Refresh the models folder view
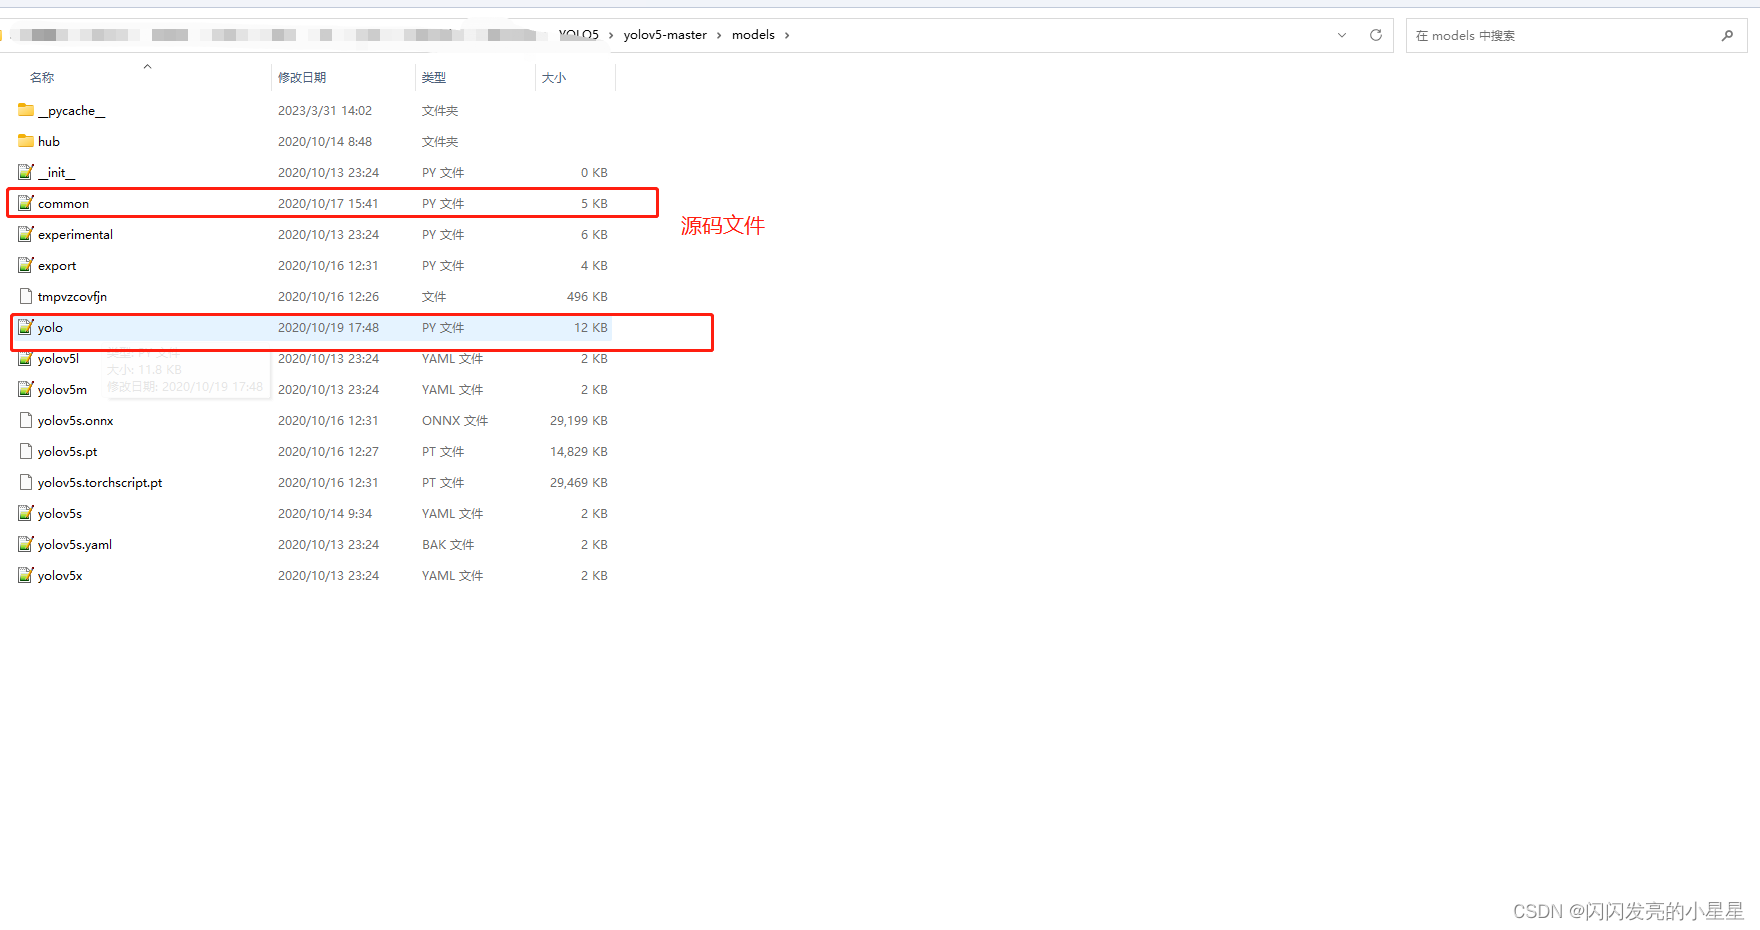This screenshot has width=1760, height=930. tap(1376, 35)
